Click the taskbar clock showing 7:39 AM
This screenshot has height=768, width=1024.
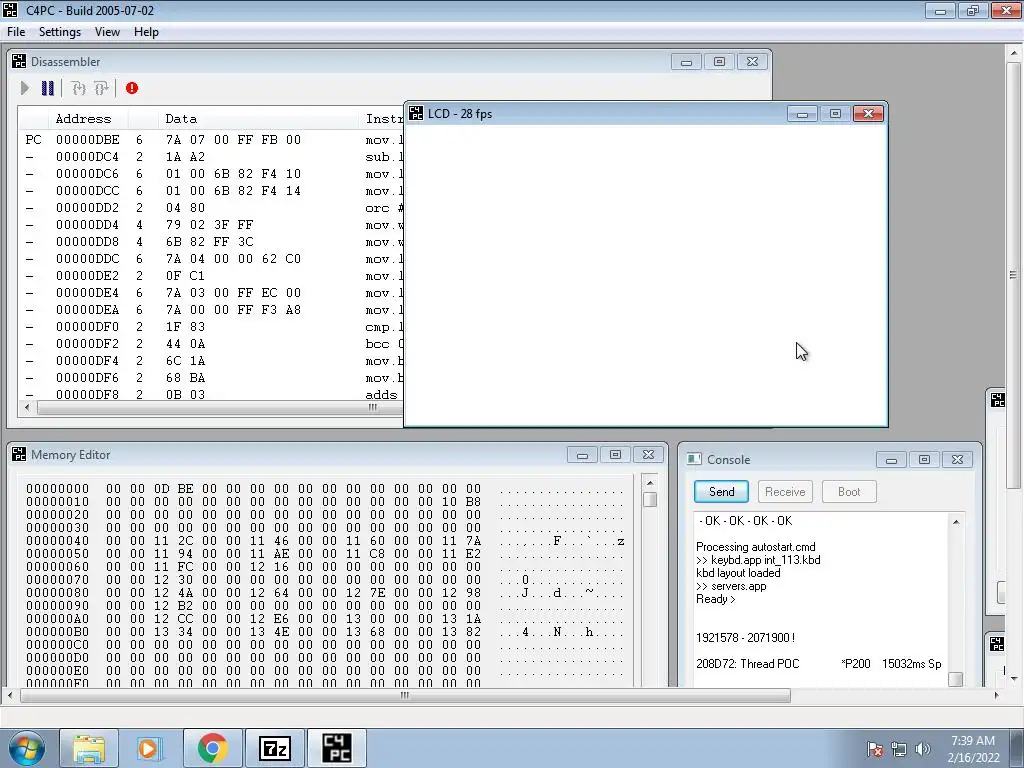[973, 749]
